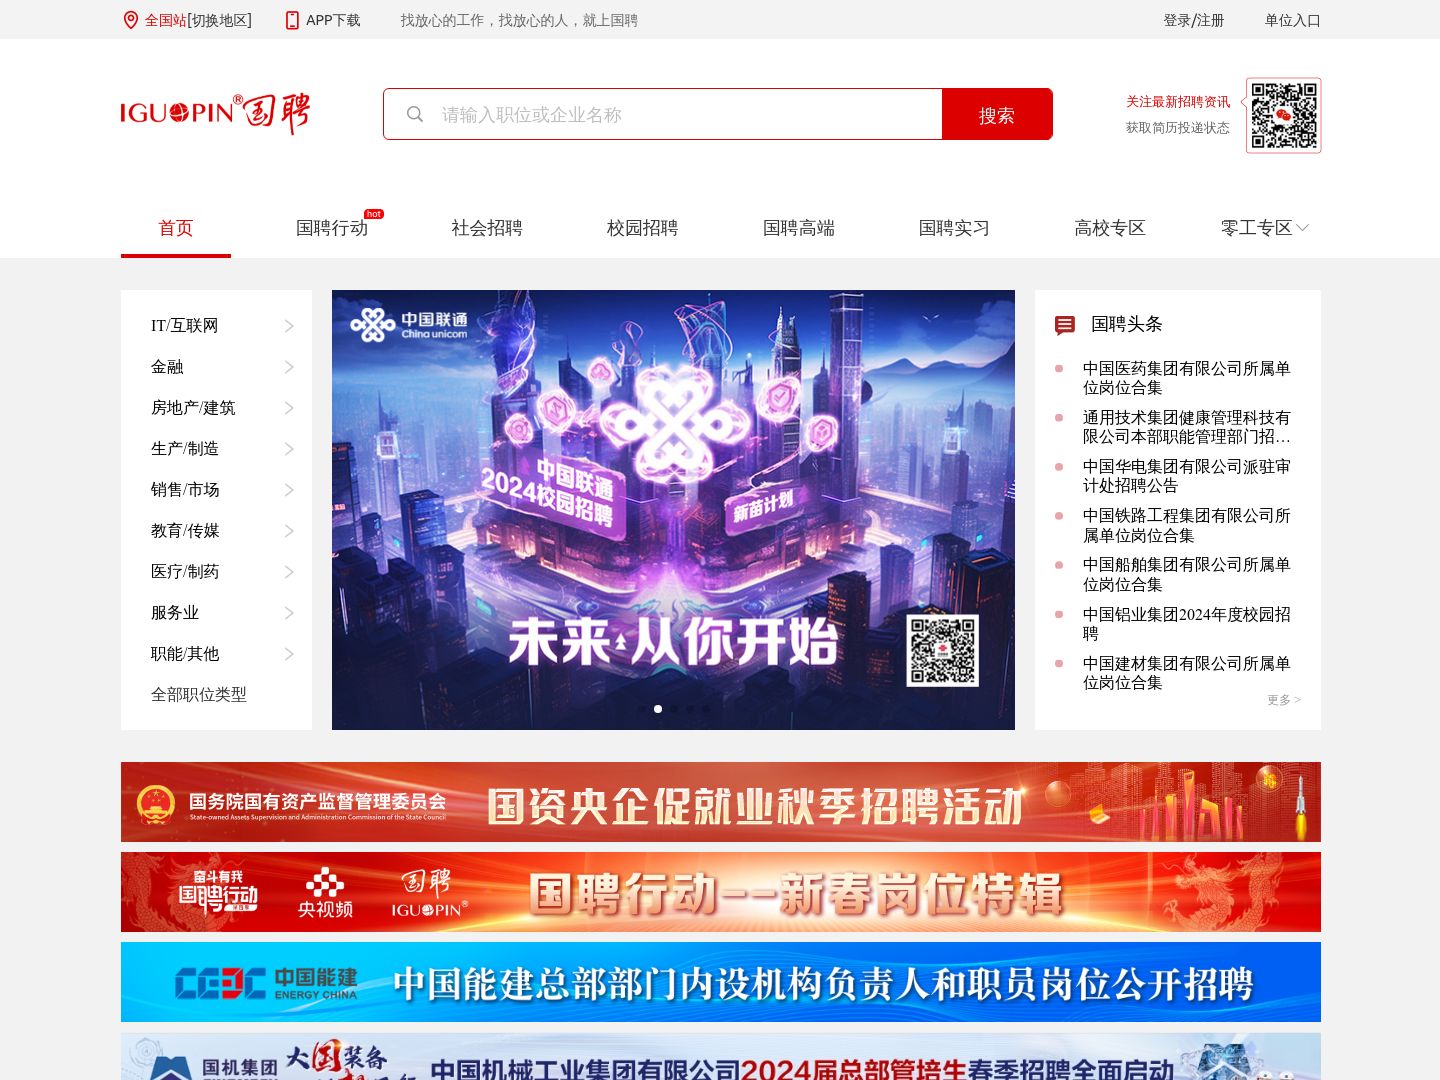This screenshot has height=1080, width=1440.
Task: Click the 登录/注册 link
Action: click(x=1194, y=20)
